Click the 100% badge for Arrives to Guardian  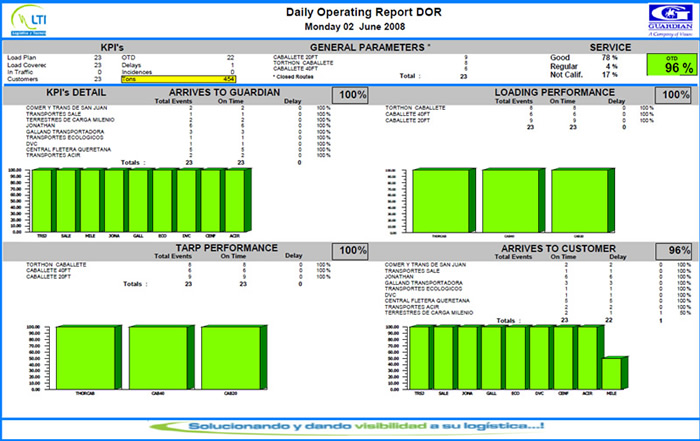pos(349,95)
